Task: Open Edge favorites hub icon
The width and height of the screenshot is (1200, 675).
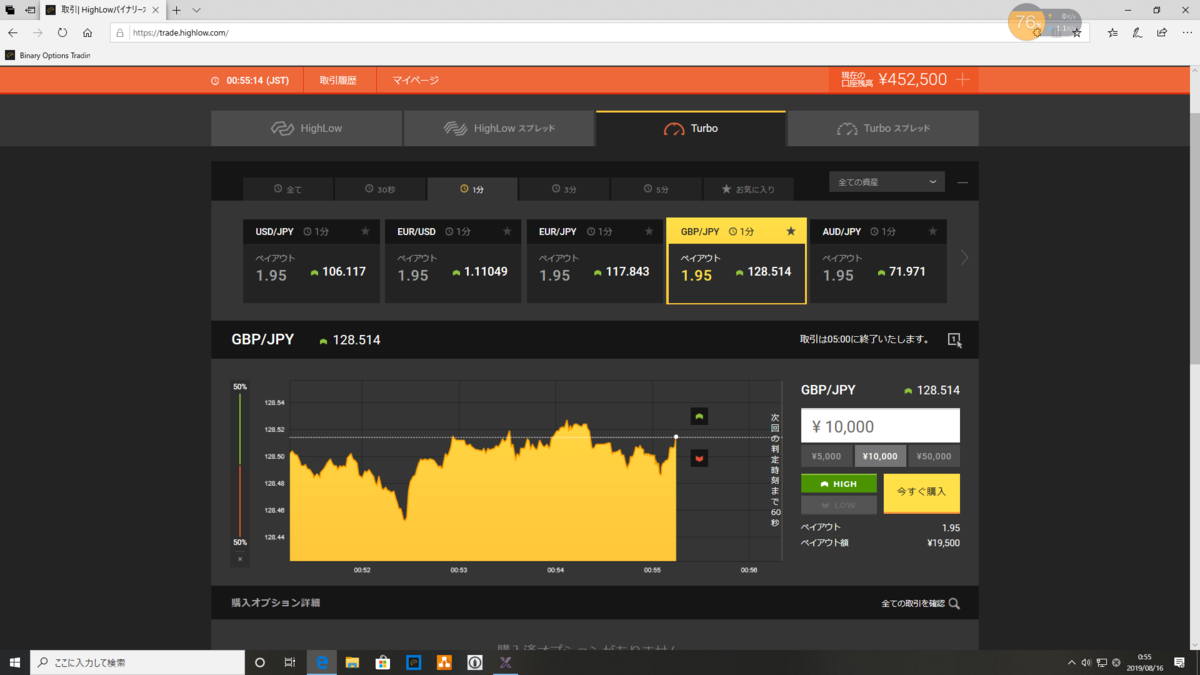Action: tap(1112, 33)
